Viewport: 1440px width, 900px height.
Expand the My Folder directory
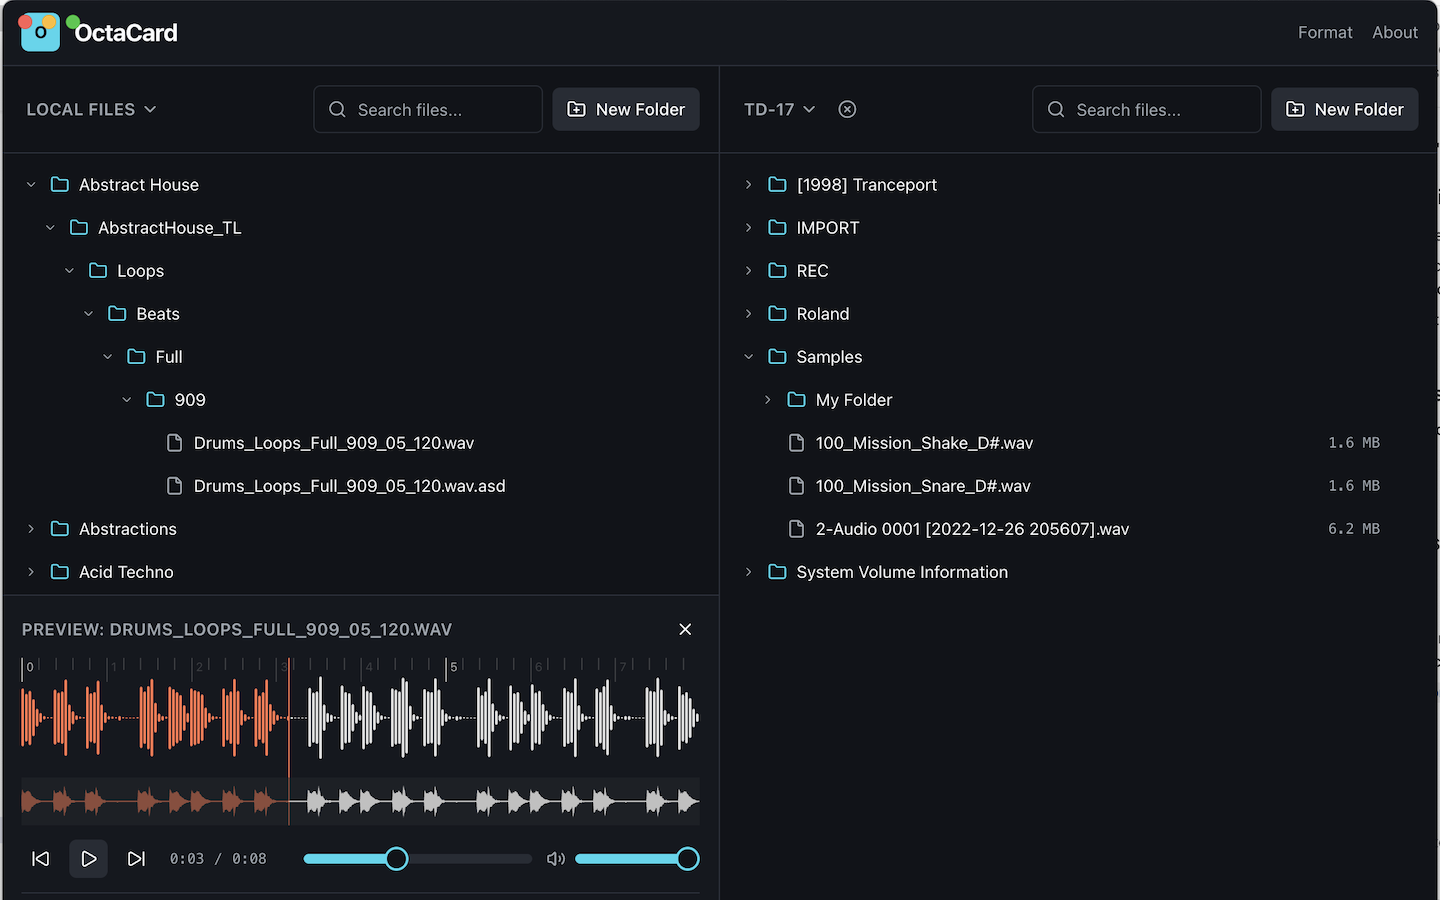coord(768,400)
